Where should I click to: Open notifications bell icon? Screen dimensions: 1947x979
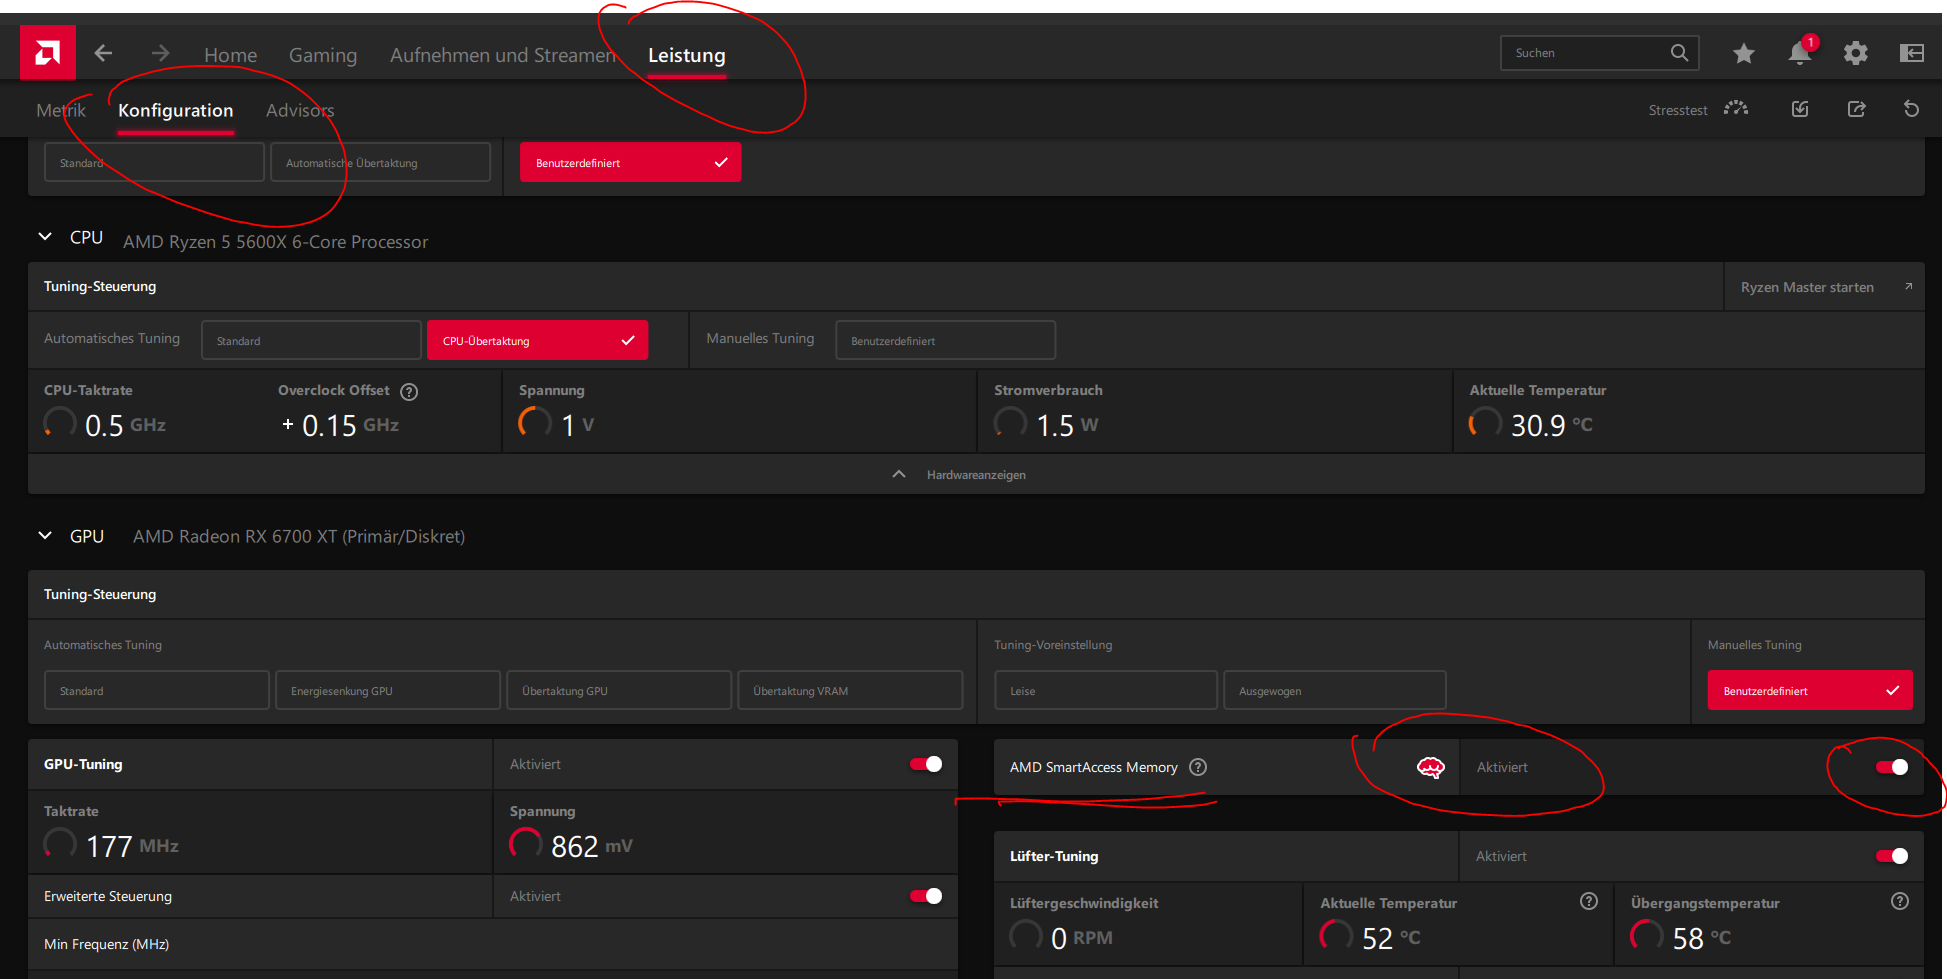pyautogui.click(x=1800, y=53)
